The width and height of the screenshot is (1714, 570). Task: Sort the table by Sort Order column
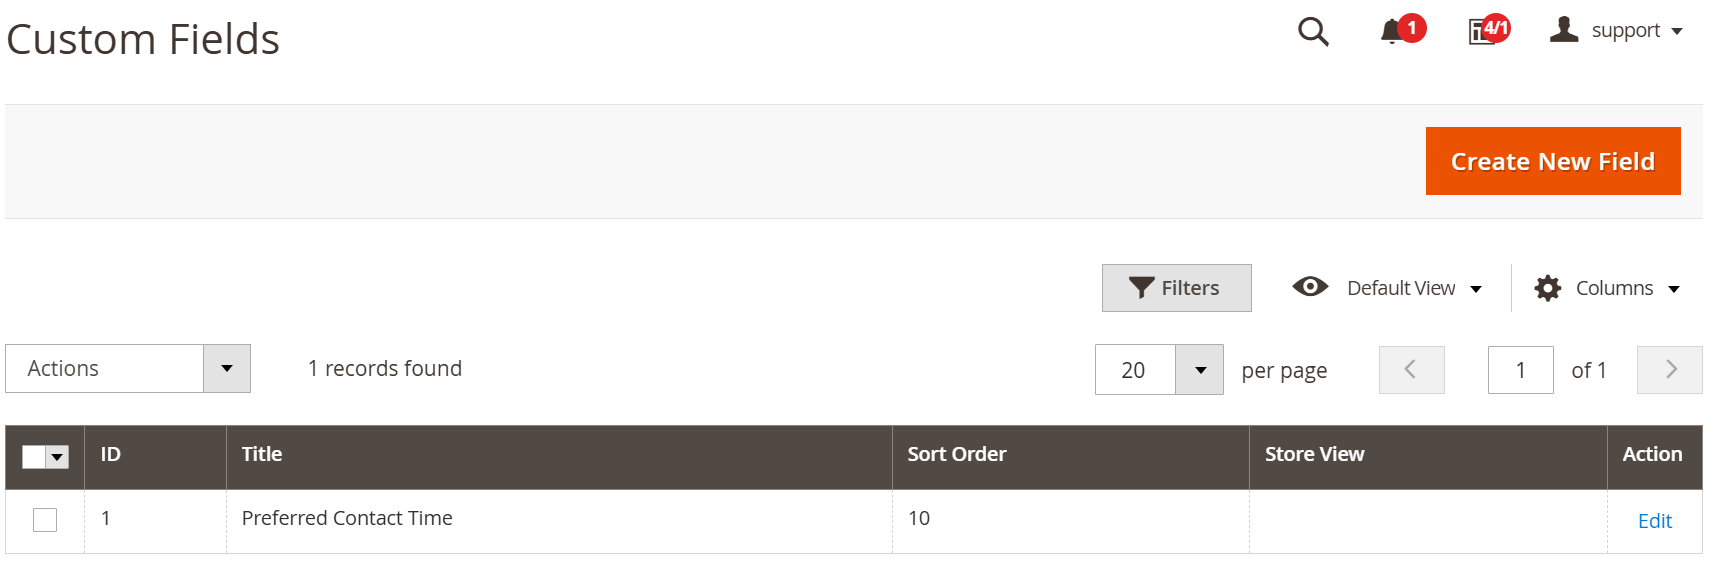(957, 454)
